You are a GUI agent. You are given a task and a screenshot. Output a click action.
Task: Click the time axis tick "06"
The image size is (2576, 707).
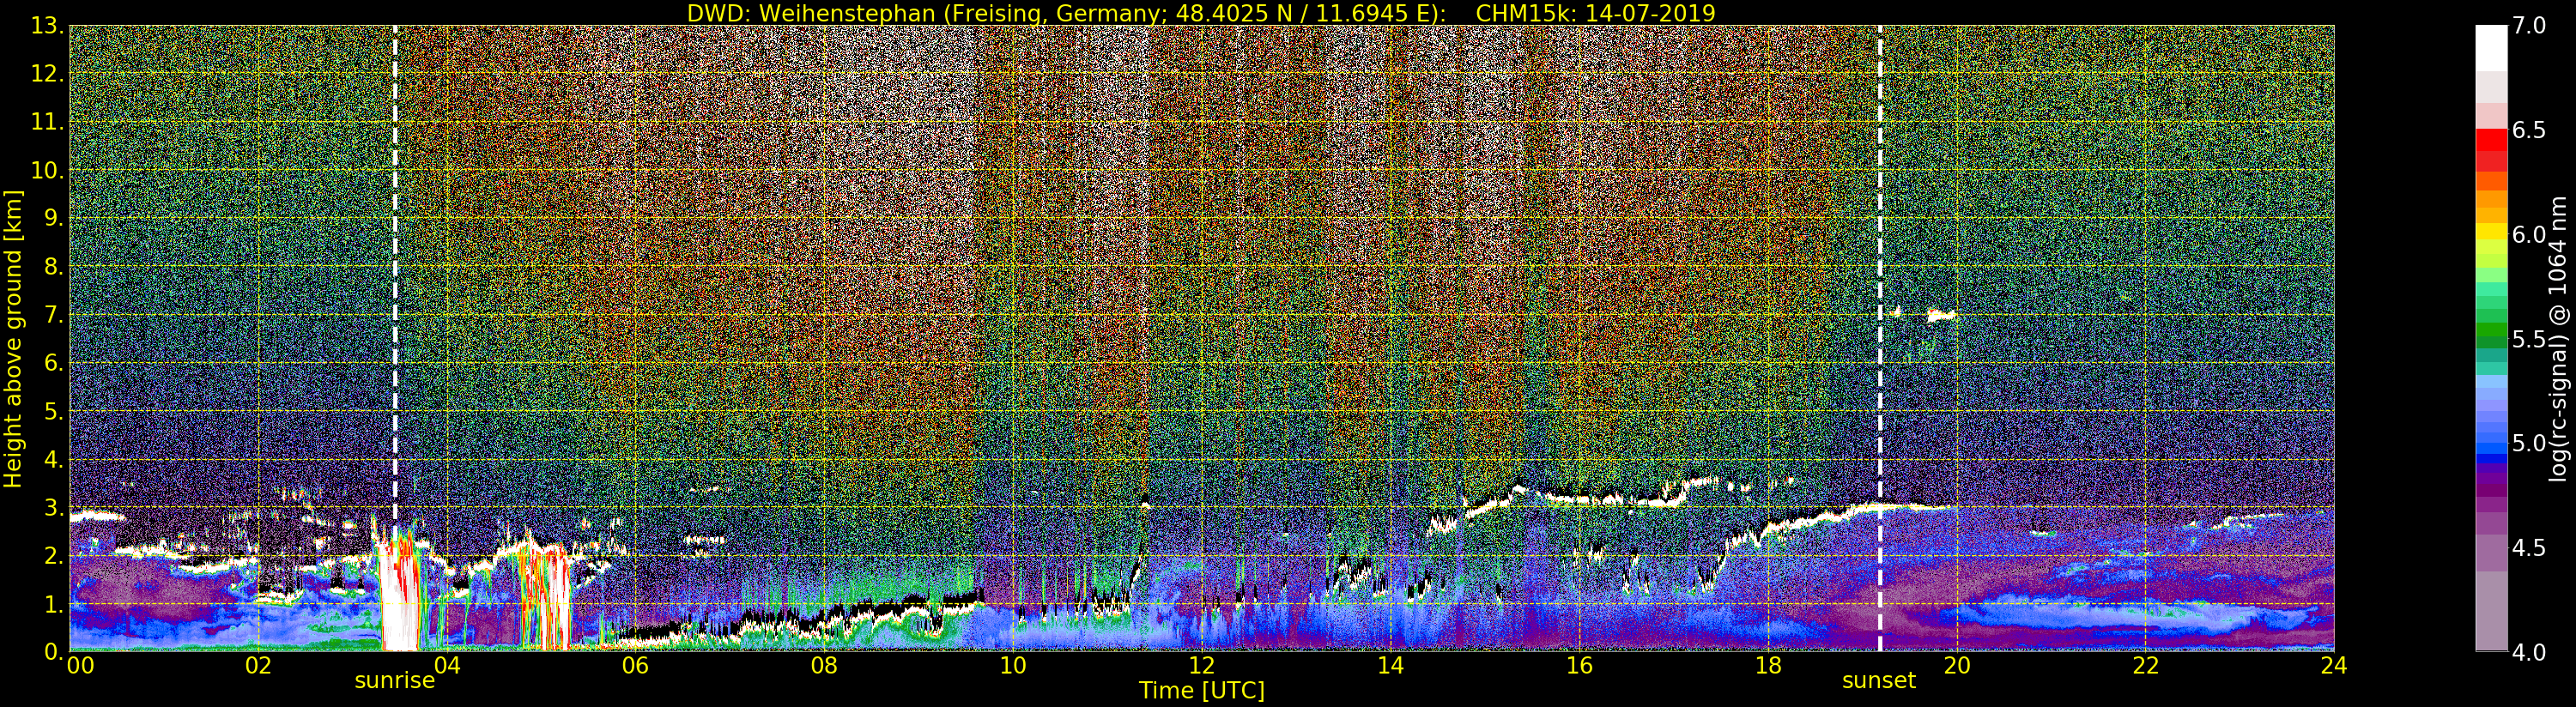click(636, 666)
